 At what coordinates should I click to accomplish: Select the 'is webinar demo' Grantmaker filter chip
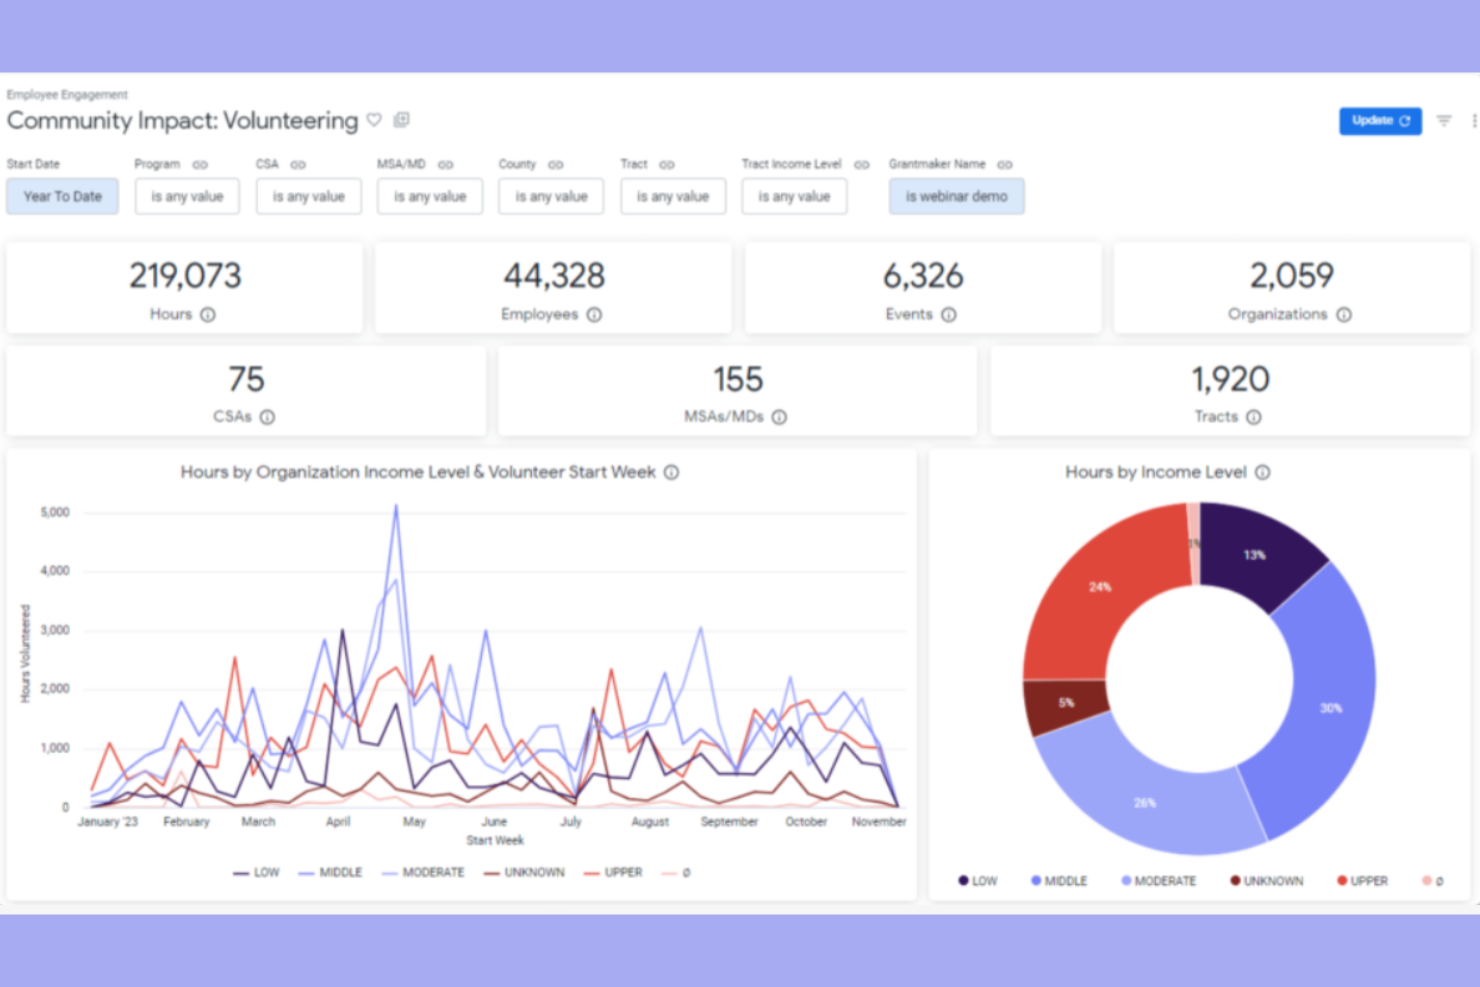pos(956,196)
